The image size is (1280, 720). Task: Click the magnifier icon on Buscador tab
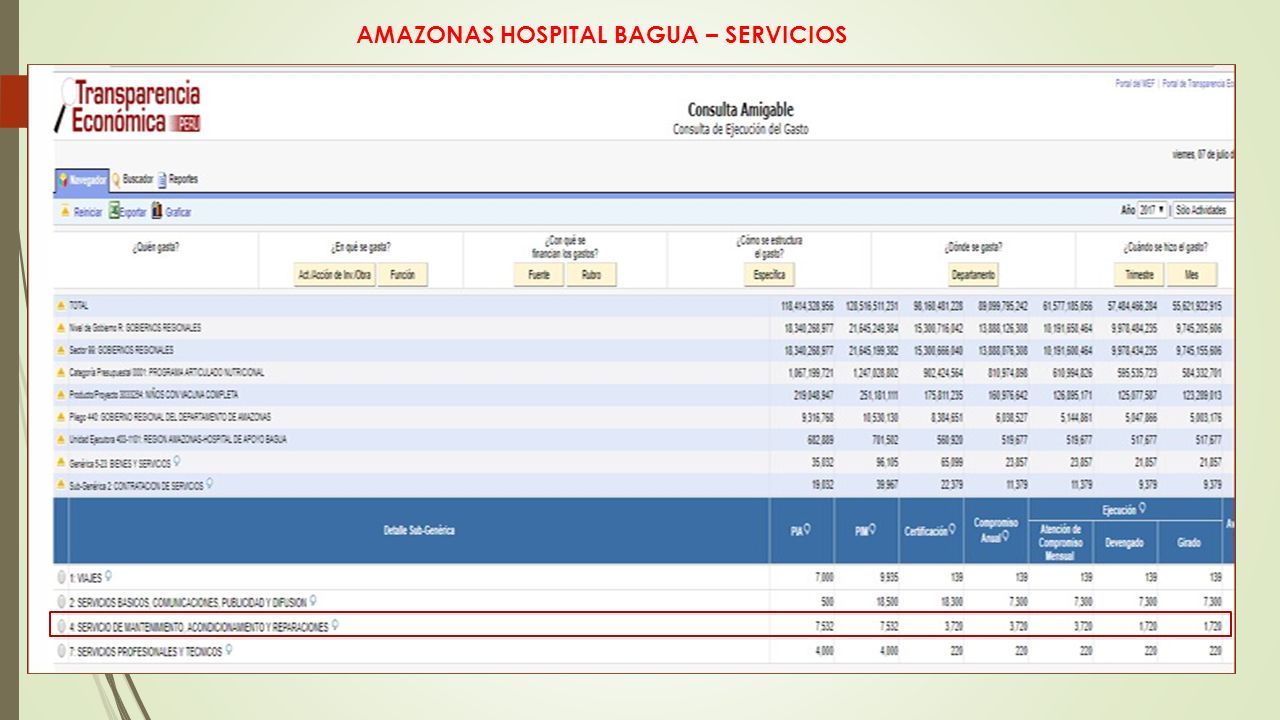click(x=116, y=180)
